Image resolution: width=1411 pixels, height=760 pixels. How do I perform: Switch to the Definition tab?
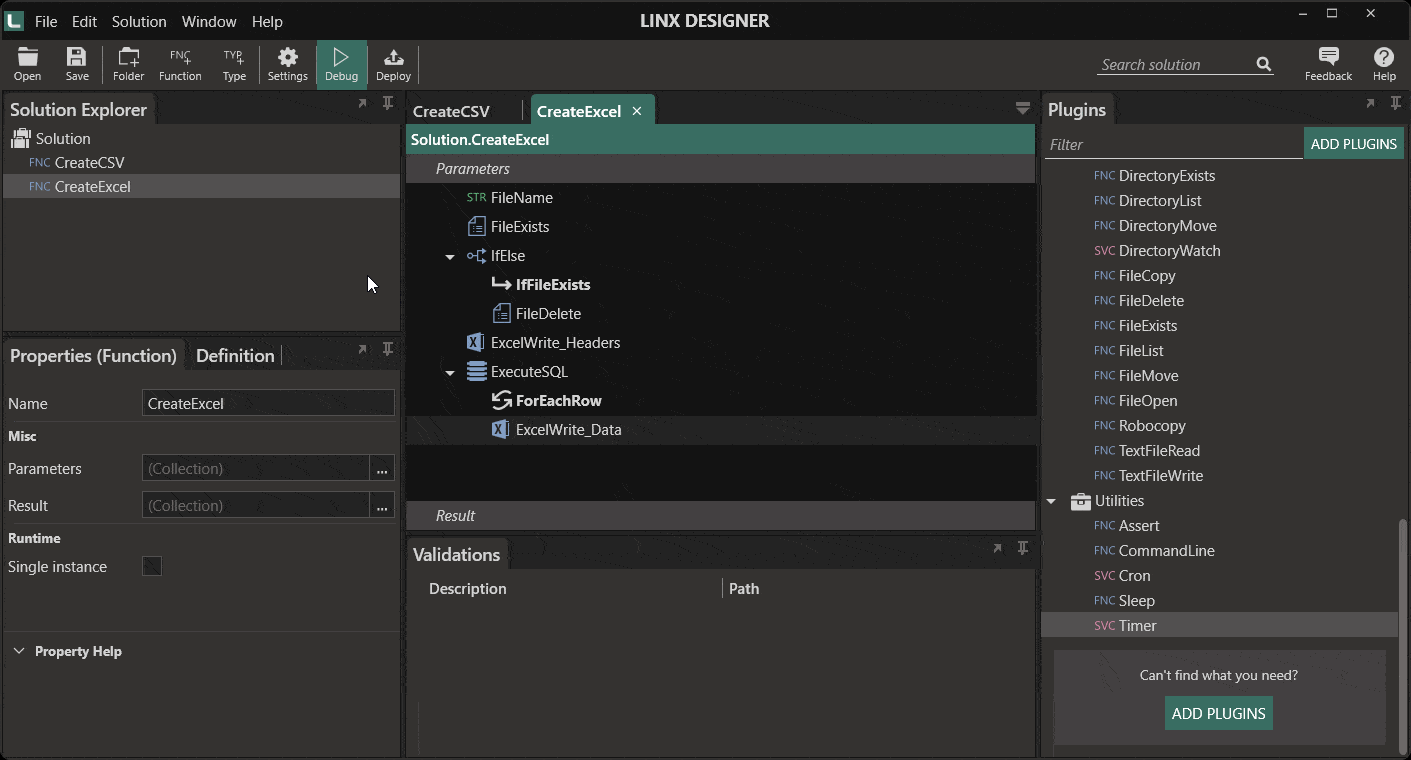click(x=235, y=355)
